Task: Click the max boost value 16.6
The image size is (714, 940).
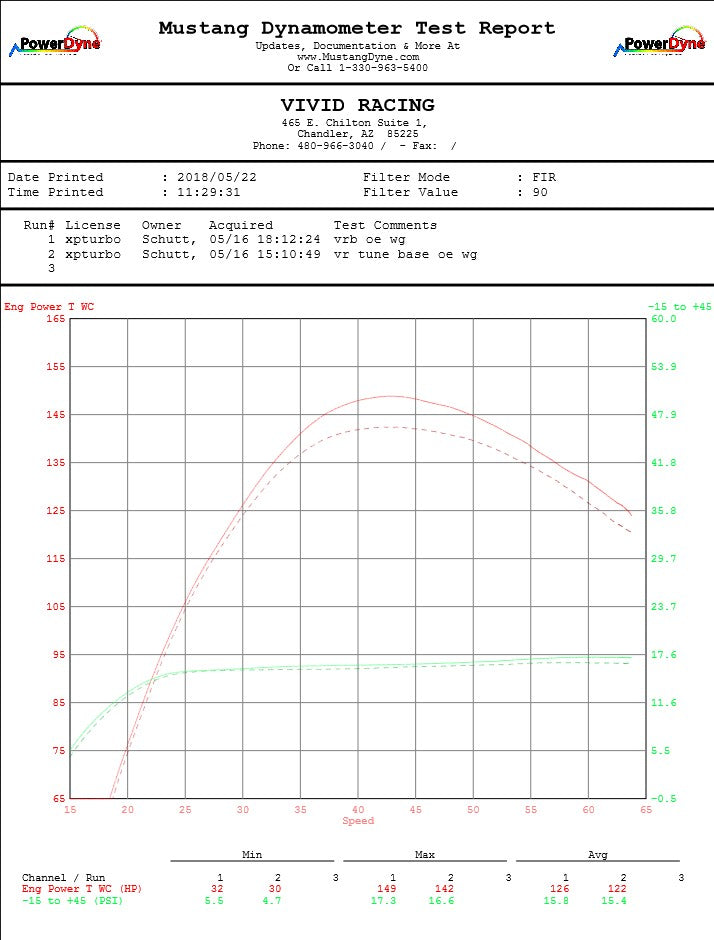Action: [x=441, y=900]
